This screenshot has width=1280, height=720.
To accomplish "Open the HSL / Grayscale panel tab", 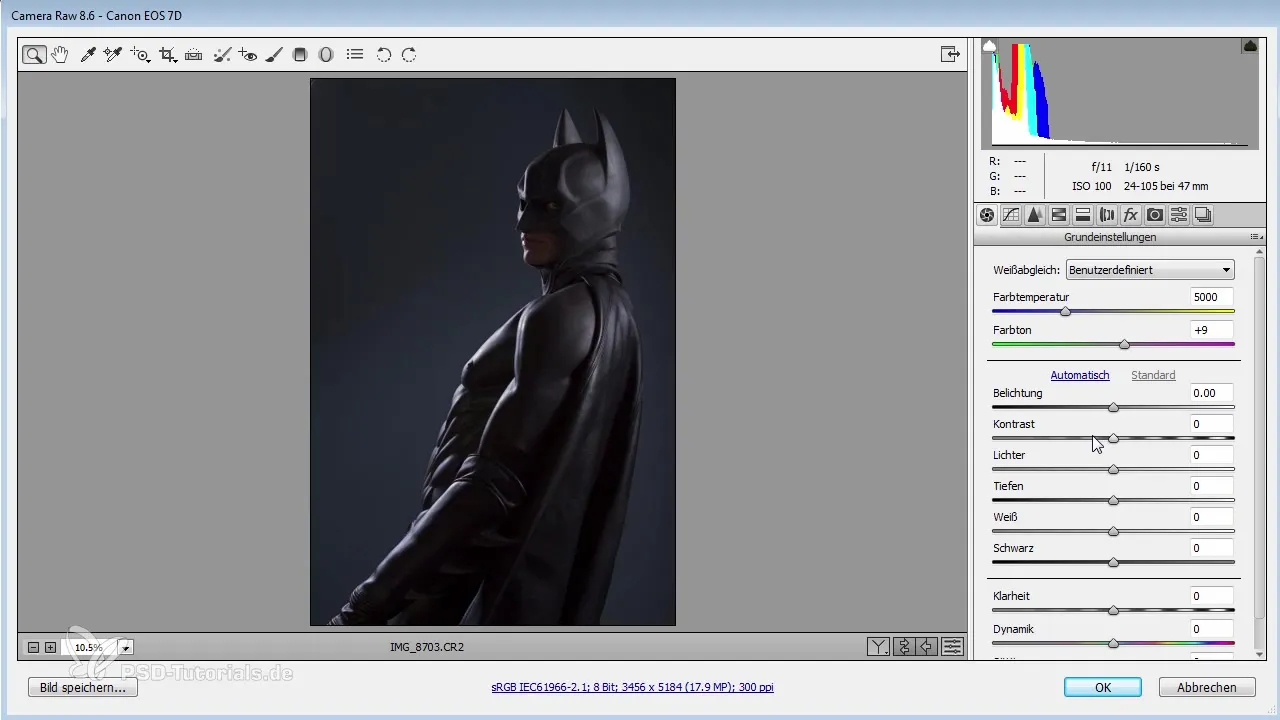I will click(x=1059, y=215).
